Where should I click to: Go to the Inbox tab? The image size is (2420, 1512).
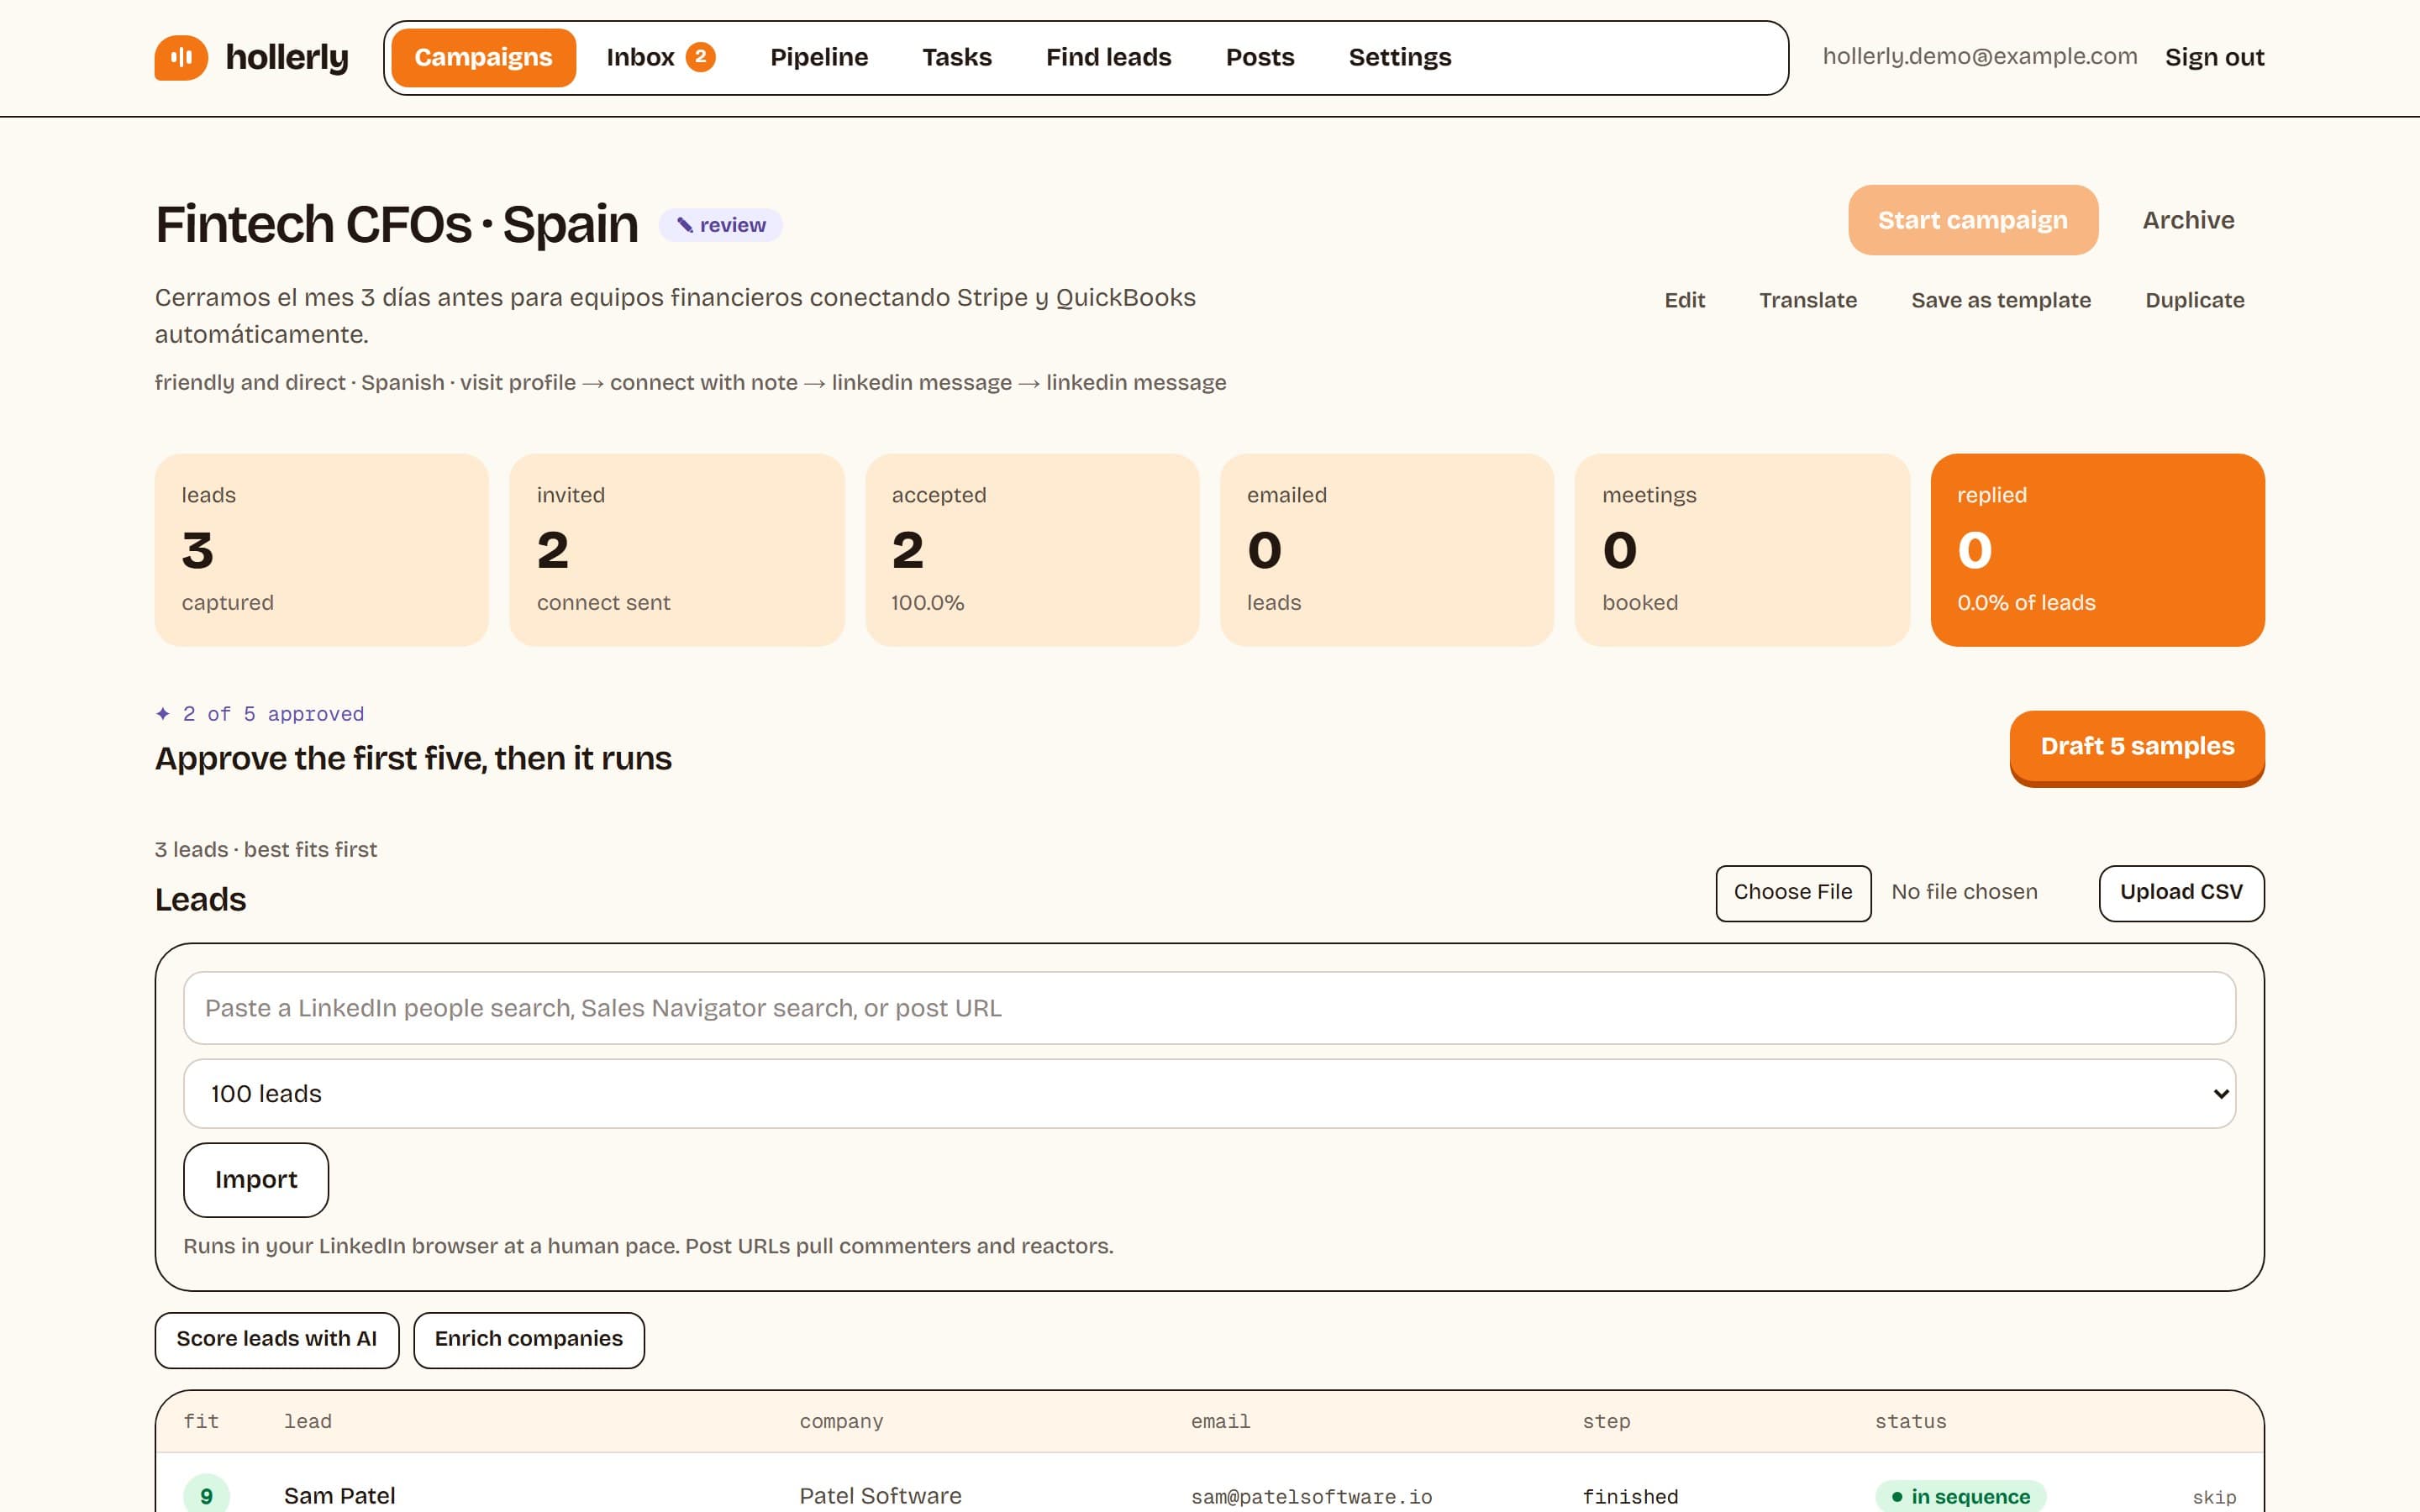tap(660, 57)
